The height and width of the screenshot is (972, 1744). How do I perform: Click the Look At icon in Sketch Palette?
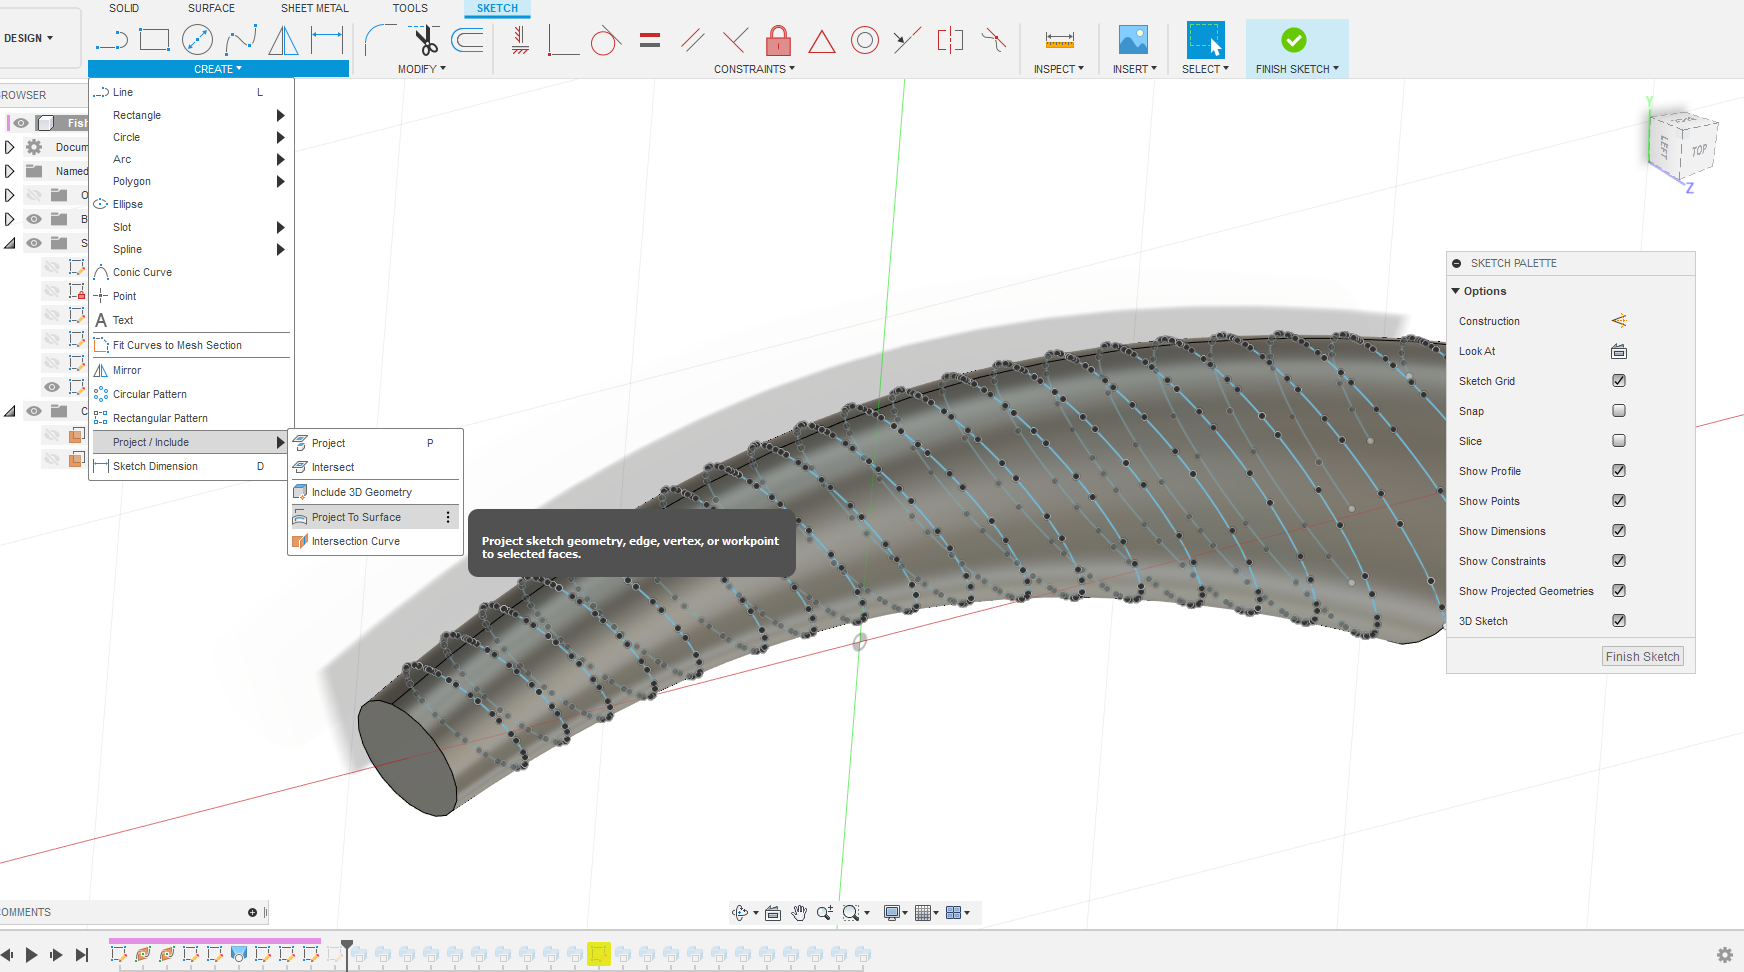point(1619,351)
